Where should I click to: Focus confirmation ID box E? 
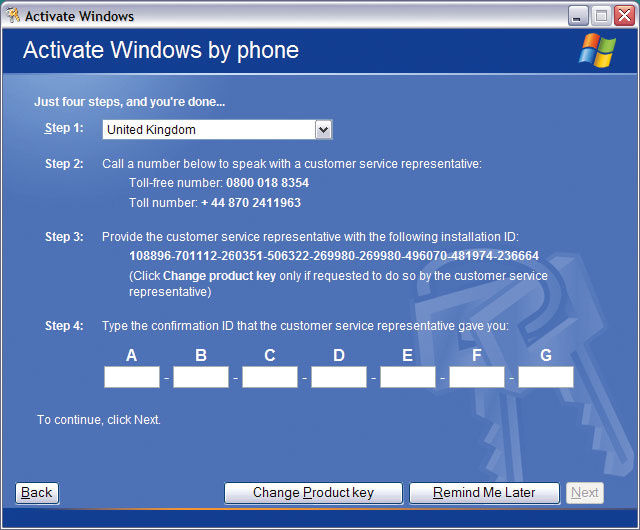click(x=408, y=377)
